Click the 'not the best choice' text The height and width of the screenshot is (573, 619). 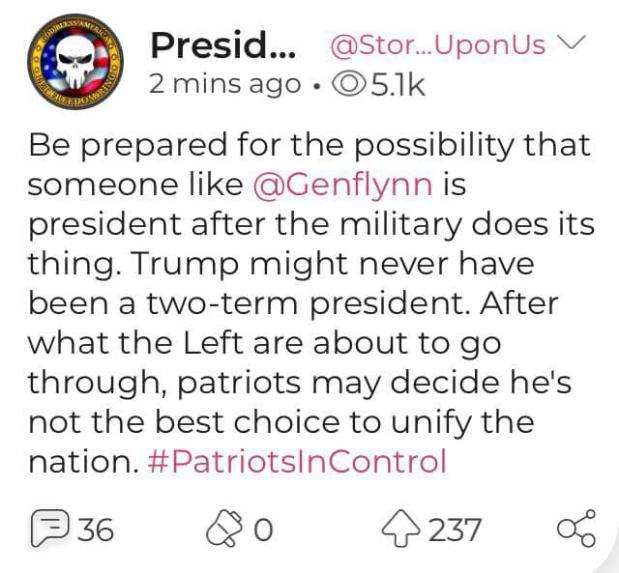[184, 422]
